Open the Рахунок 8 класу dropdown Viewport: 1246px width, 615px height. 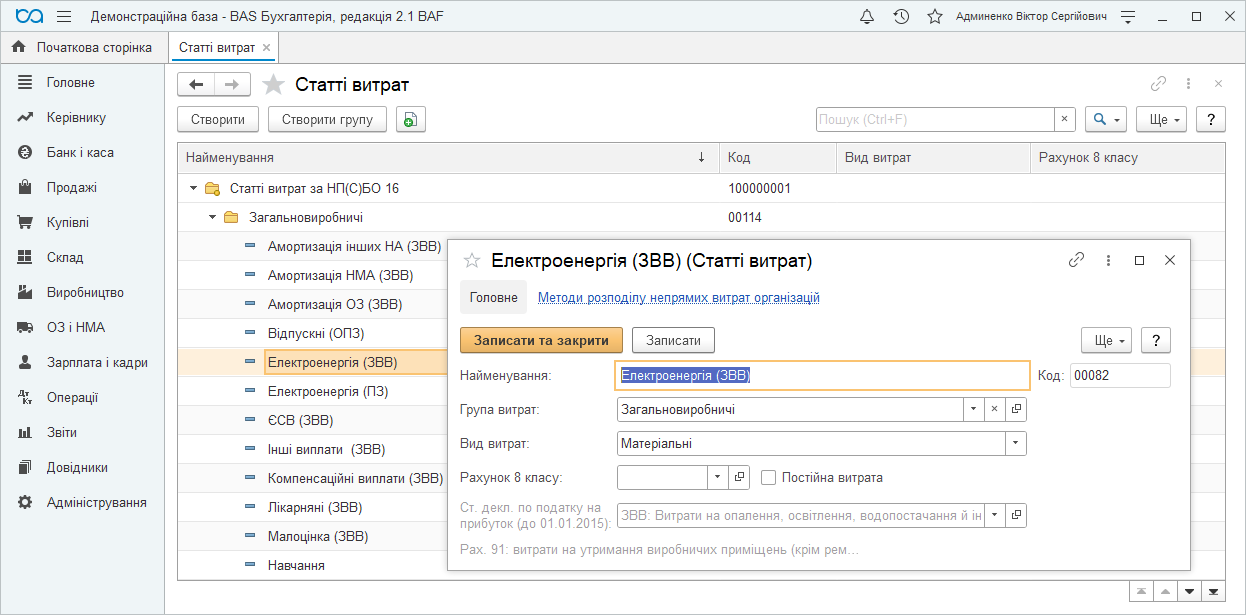(718, 477)
